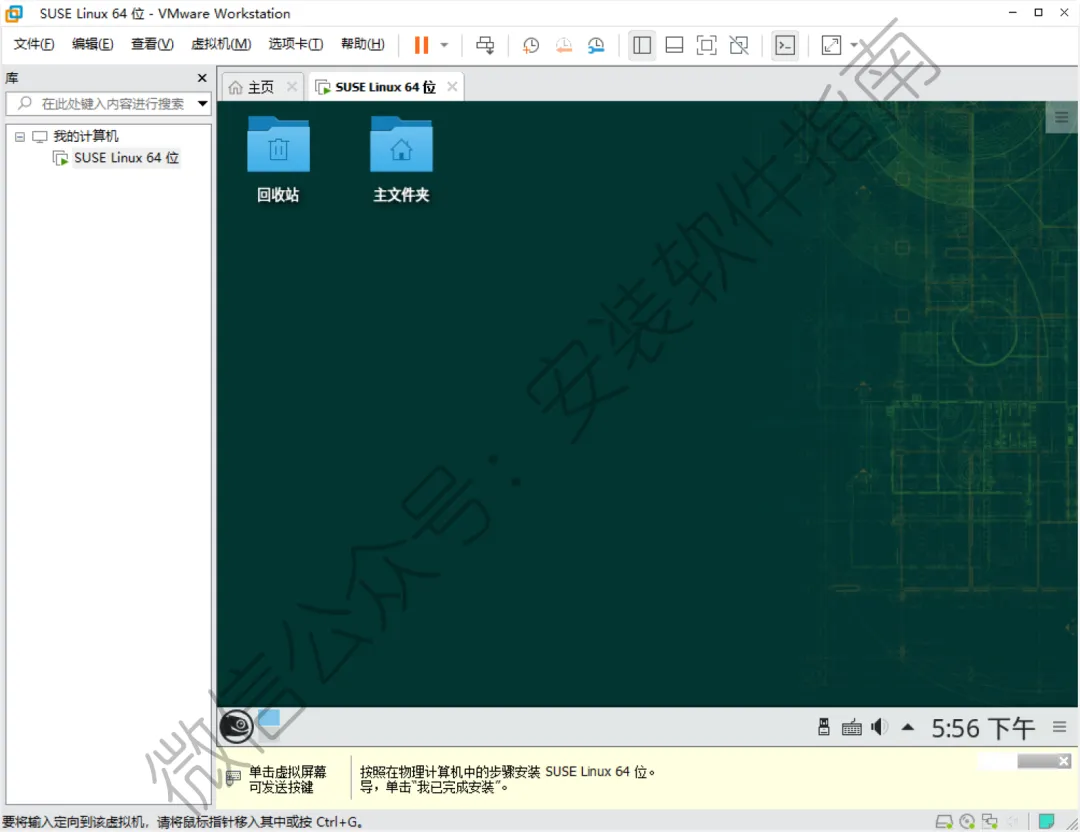Click the 5:56 下午 clock
The image size is (1080, 832).
tap(983, 728)
